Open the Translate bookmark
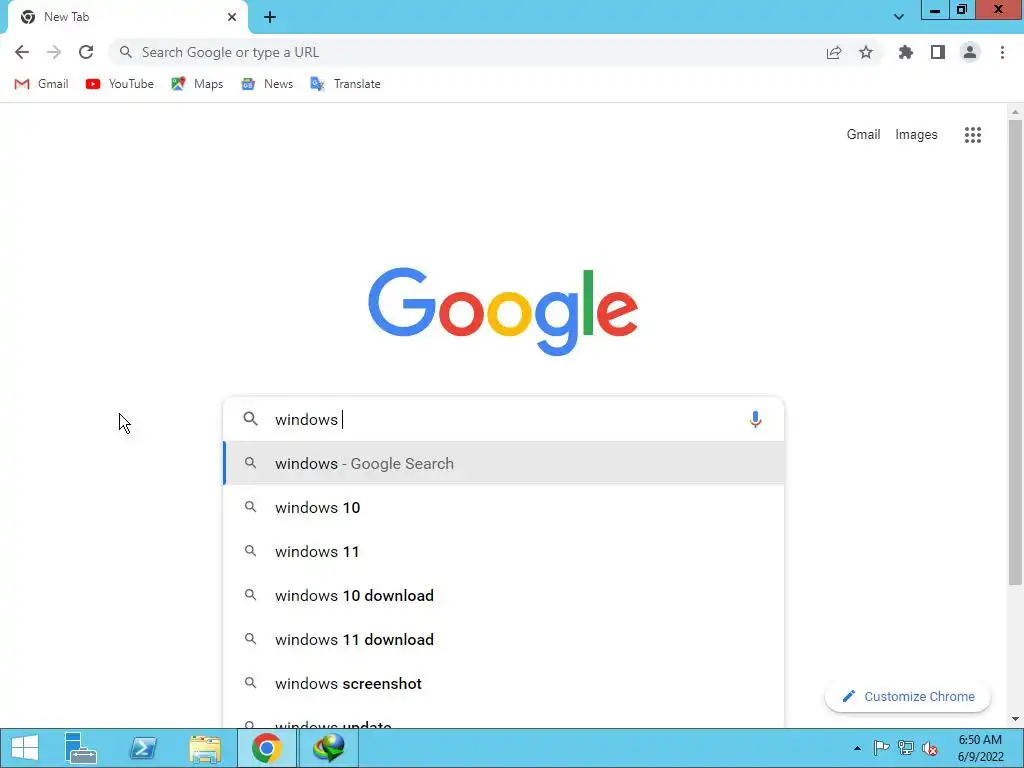Viewport: 1024px width, 768px height. pyautogui.click(x=345, y=84)
